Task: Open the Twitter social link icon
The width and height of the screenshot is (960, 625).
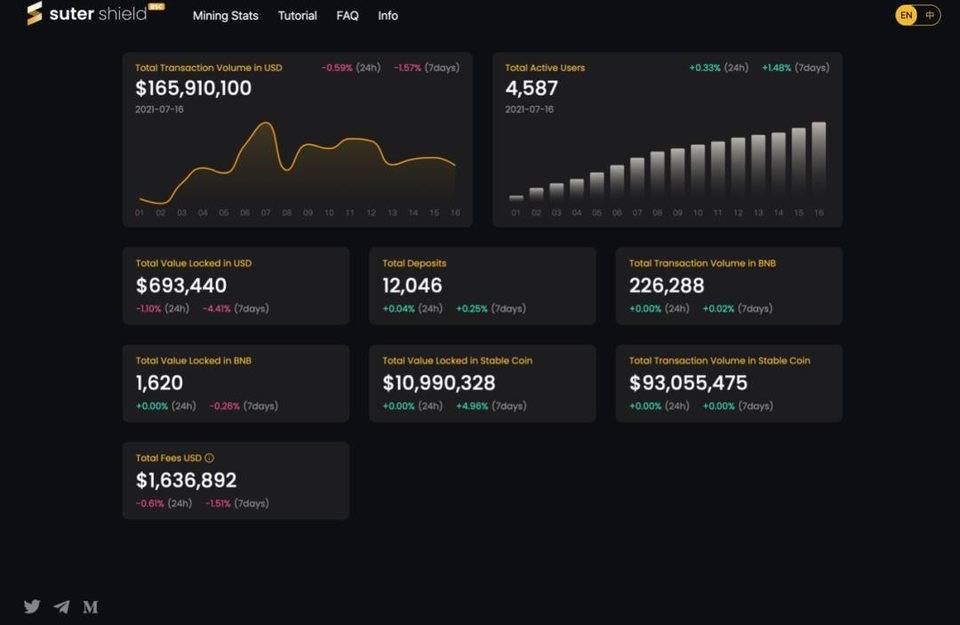Action: [32, 606]
